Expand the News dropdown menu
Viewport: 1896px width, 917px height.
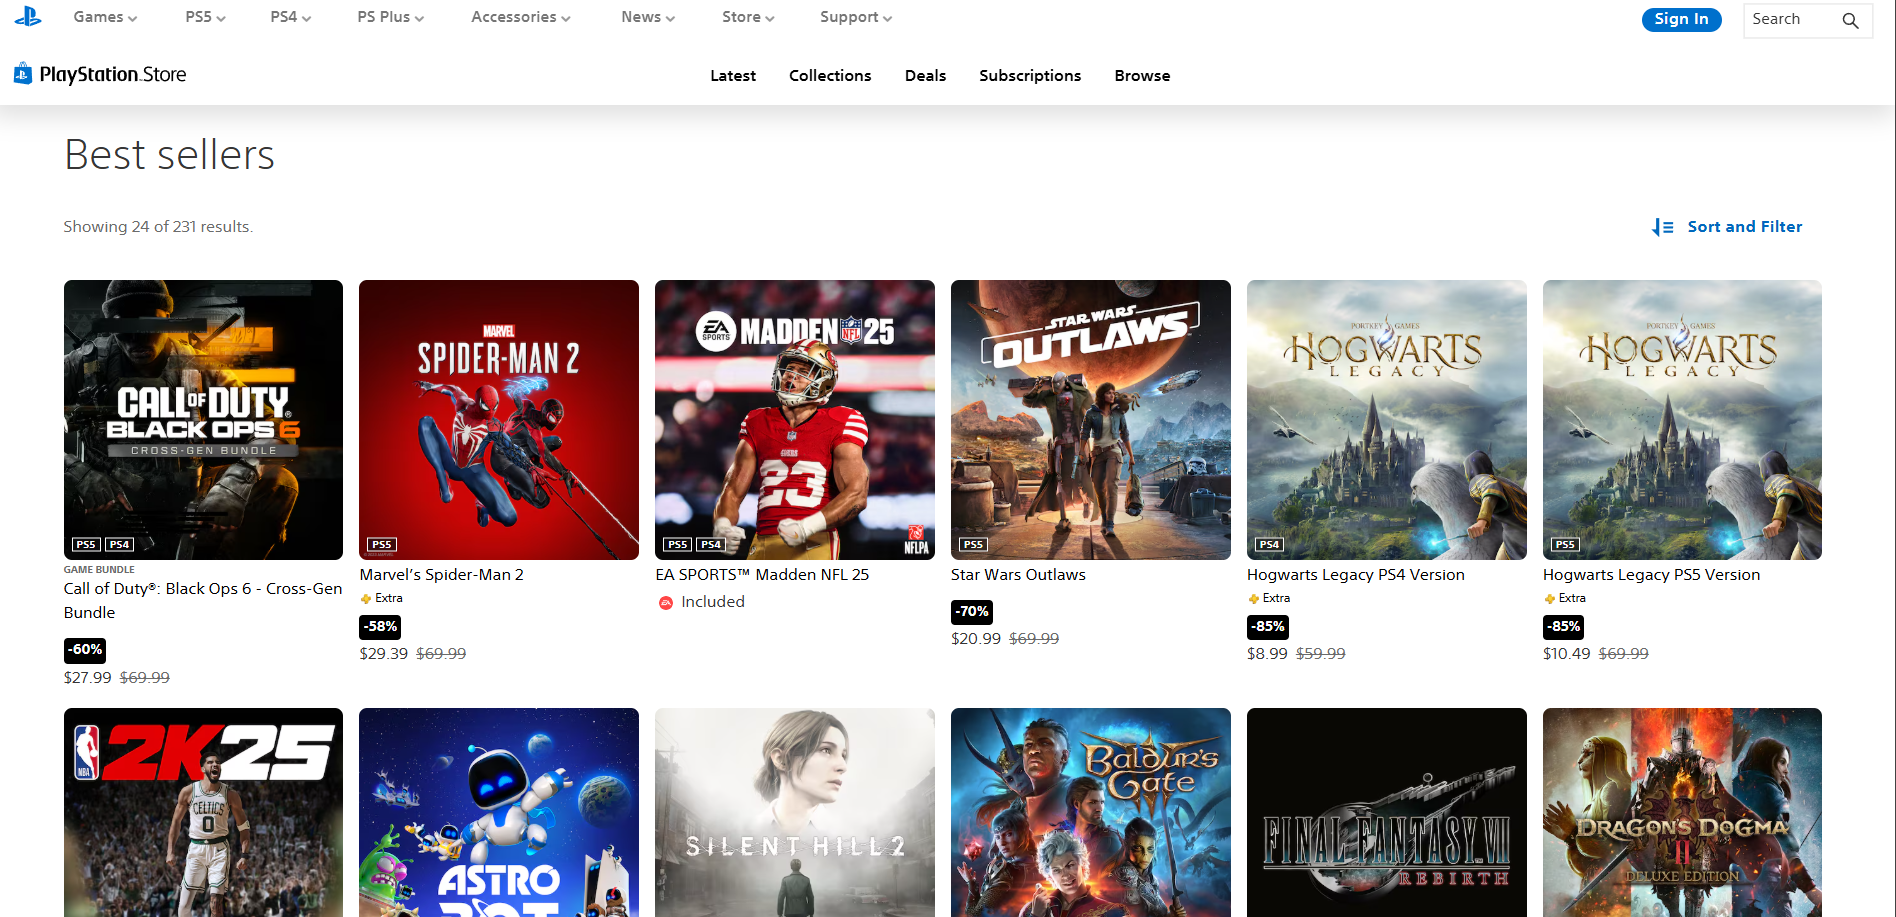[647, 17]
